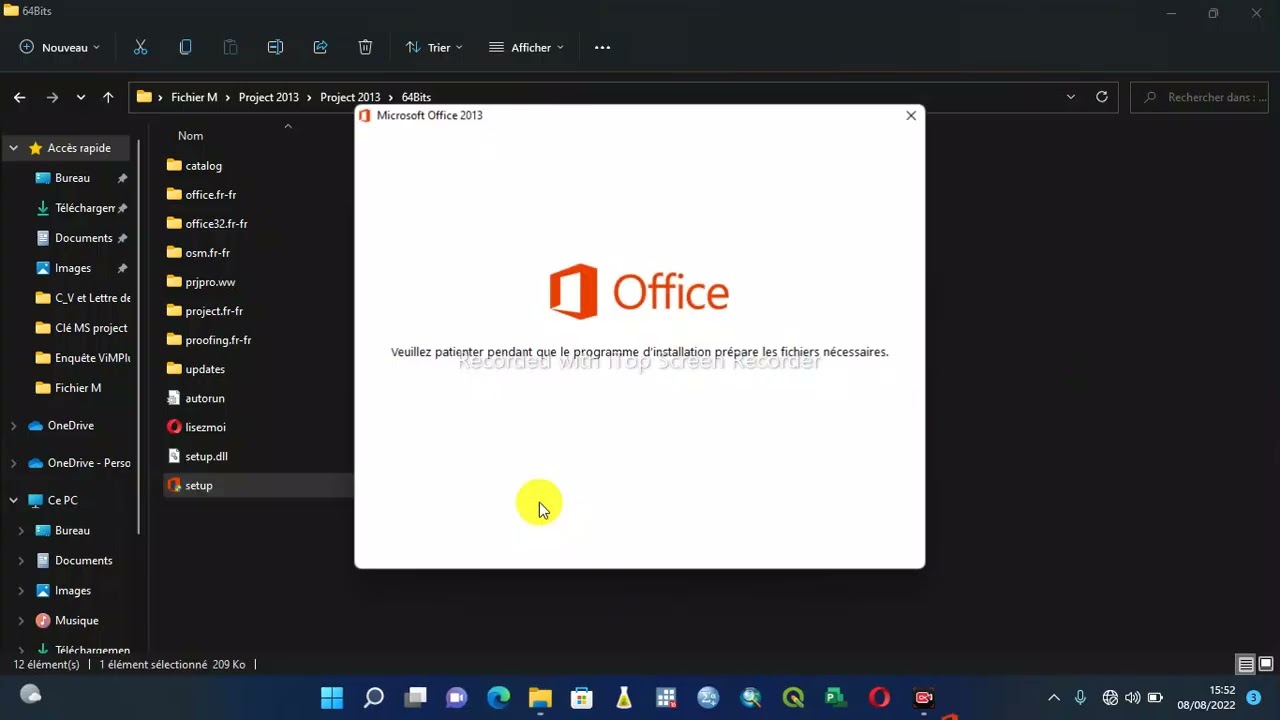Show hidden system tray icons
The height and width of the screenshot is (720, 1280).
point(1053,697)
